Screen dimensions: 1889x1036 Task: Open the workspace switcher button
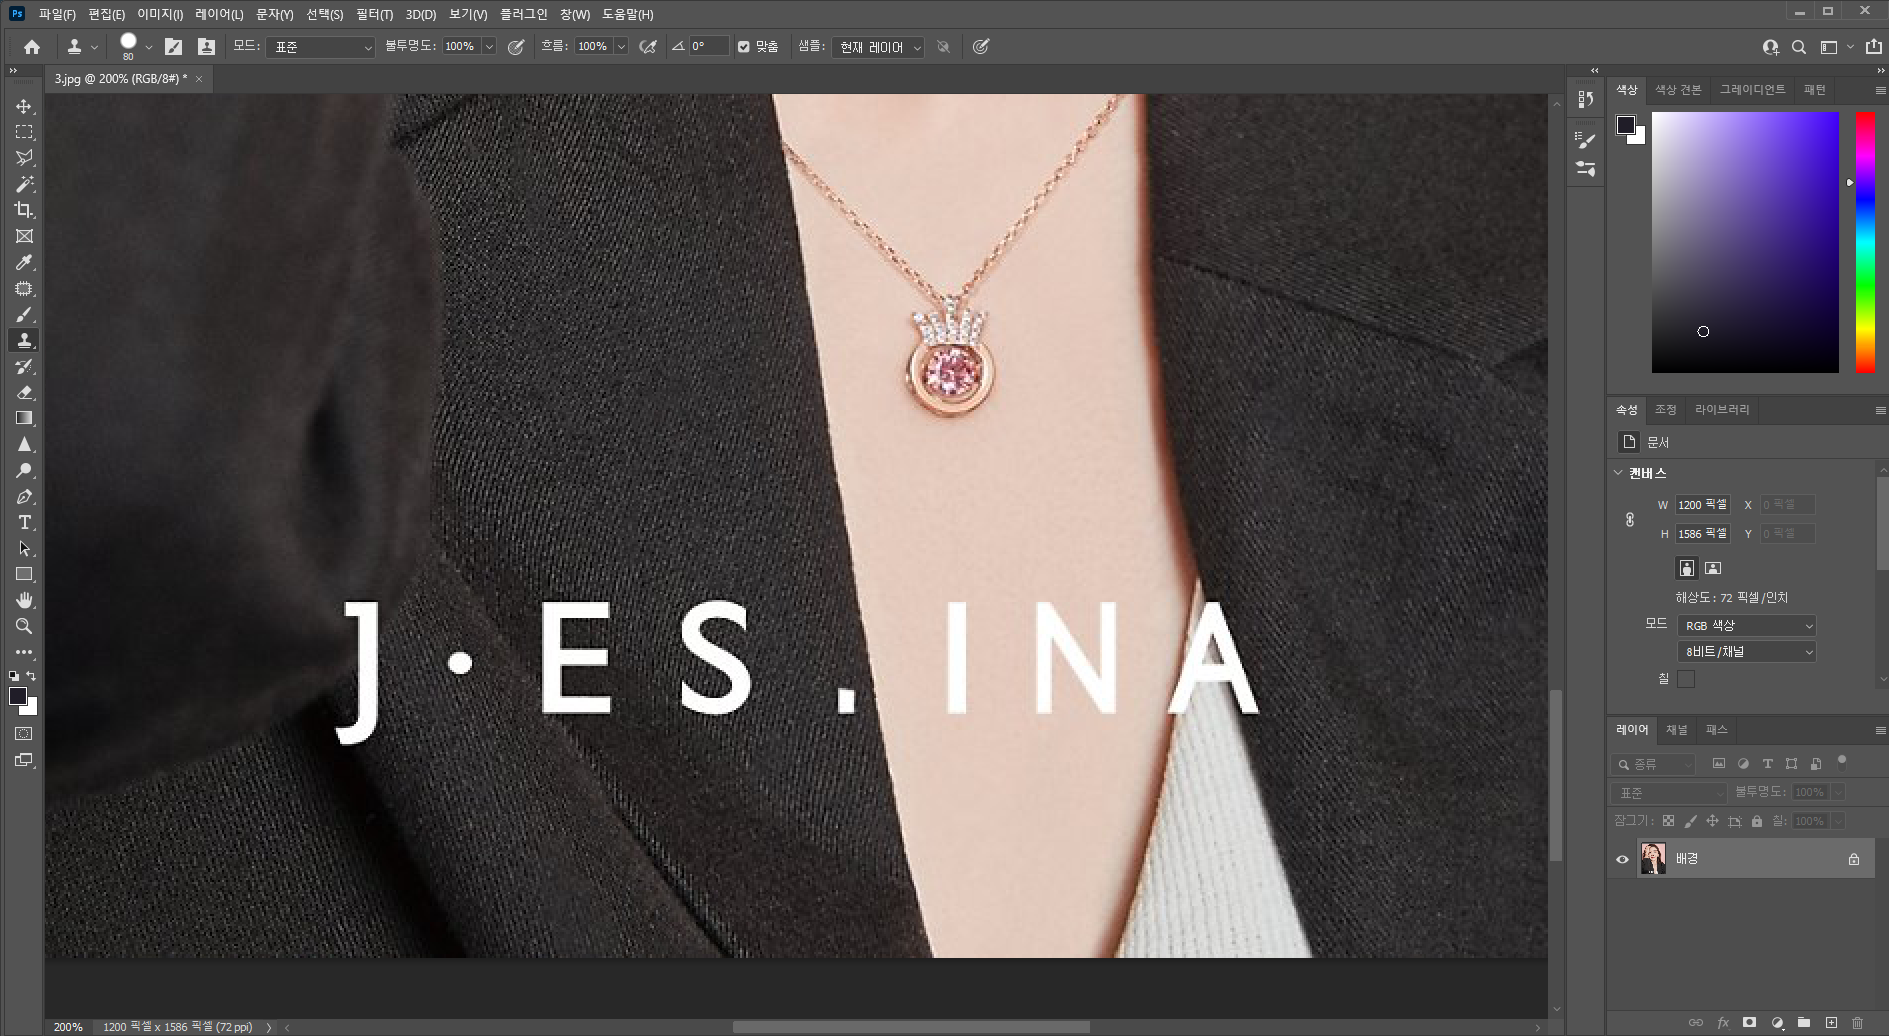pos(1829,47)
